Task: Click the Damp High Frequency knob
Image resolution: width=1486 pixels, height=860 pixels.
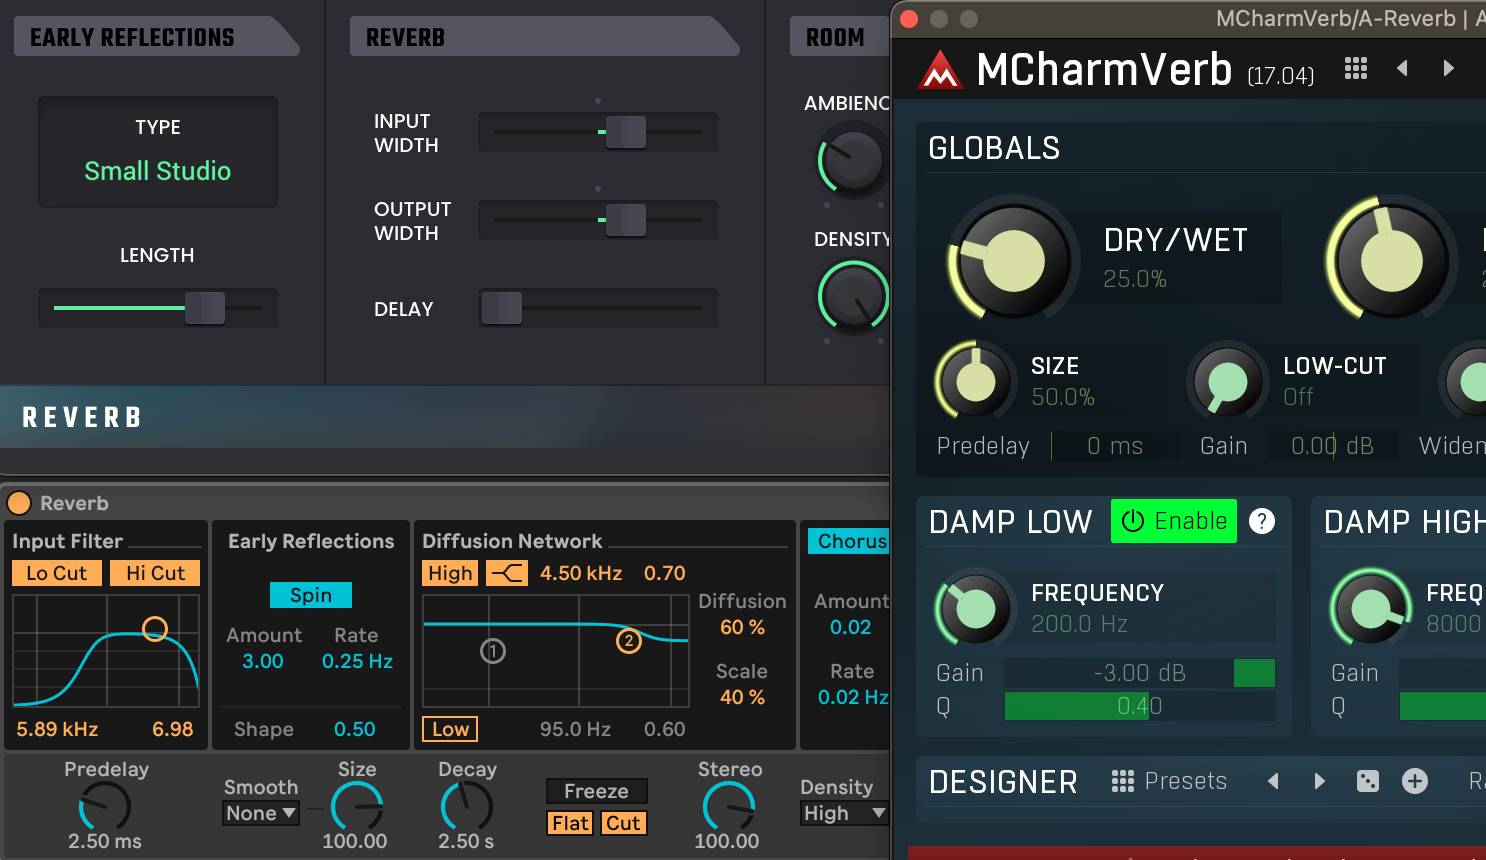Action: coord(1370,607)
